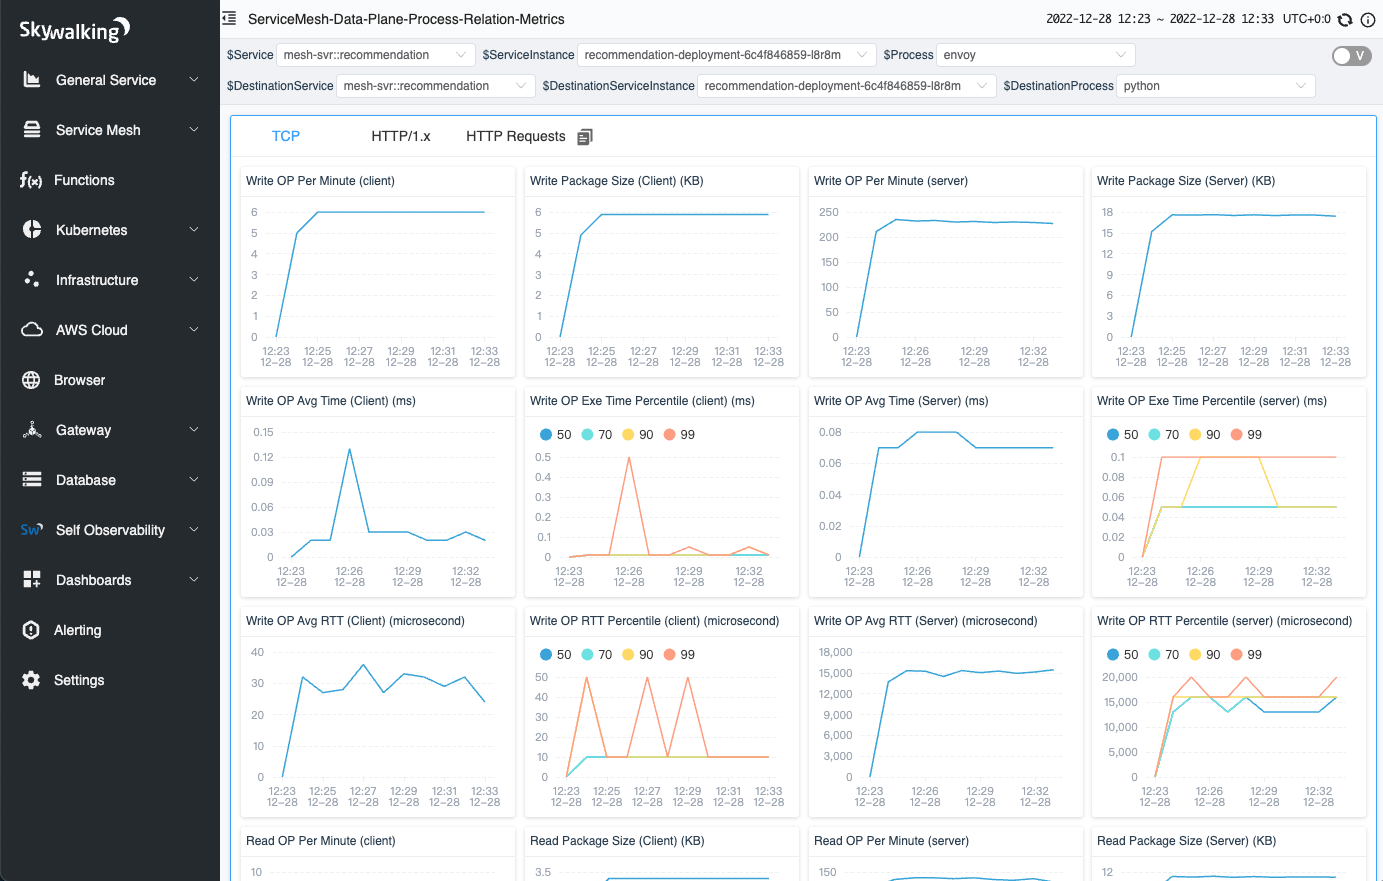
Task: Select the Functions f(x) icon in the sidebar
Action: coord(31,180)
